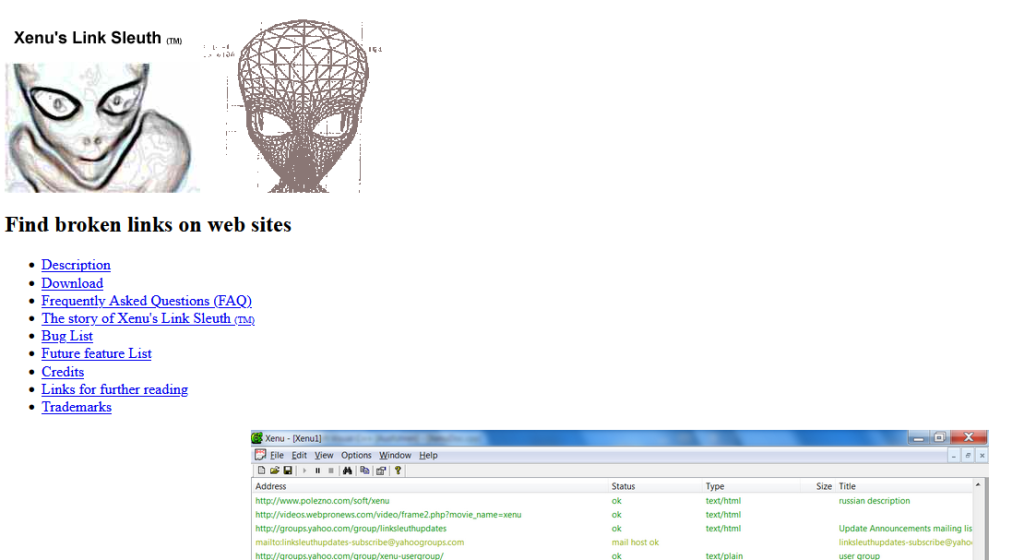Click the 'text/plain' type cell
Screen dimensions: 1024x560
coord(724,555)
